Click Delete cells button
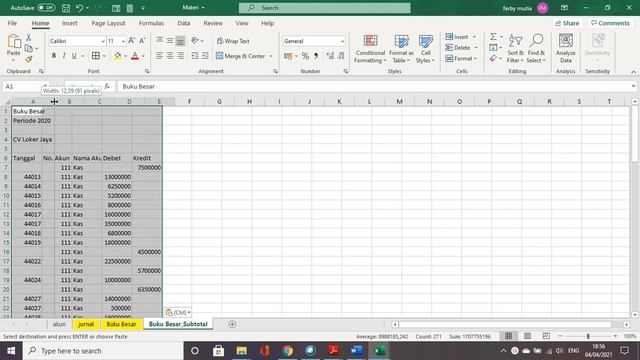Image resolution: width=640 pixels, height=360 pixels. tap(458, 48)
